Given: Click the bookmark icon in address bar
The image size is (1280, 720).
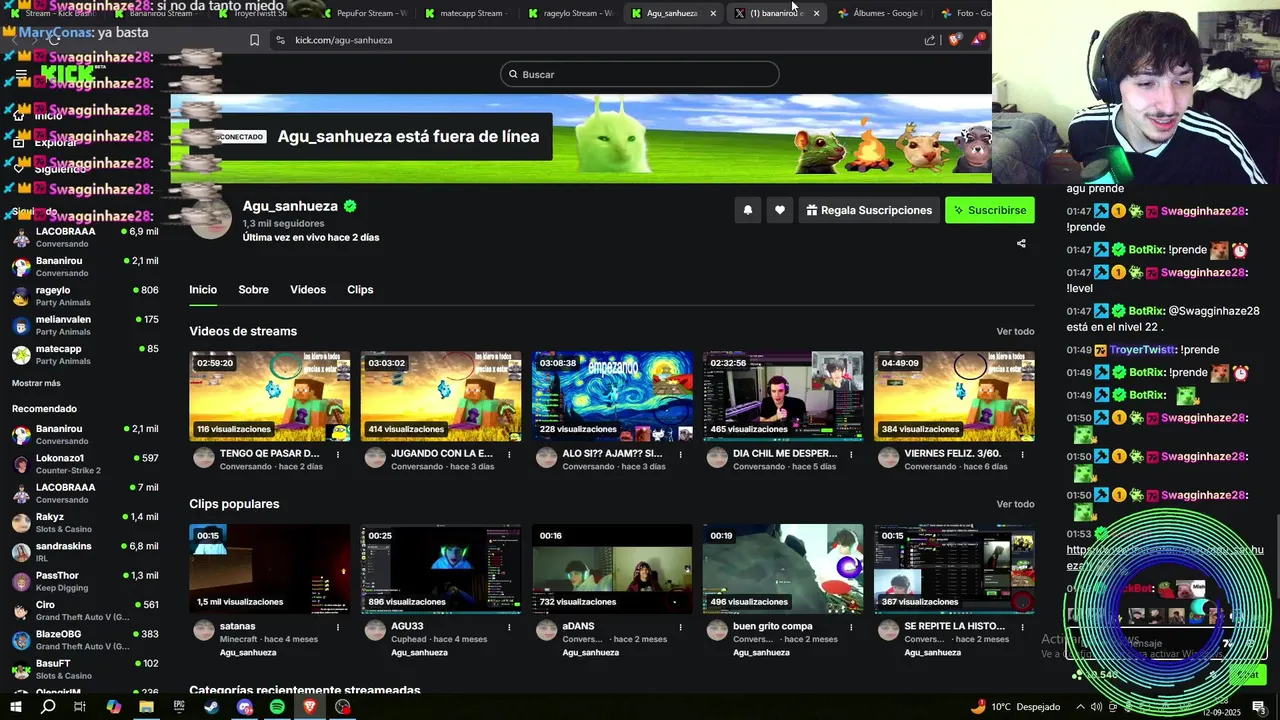Looking at the screenshot, I should 254,40.
